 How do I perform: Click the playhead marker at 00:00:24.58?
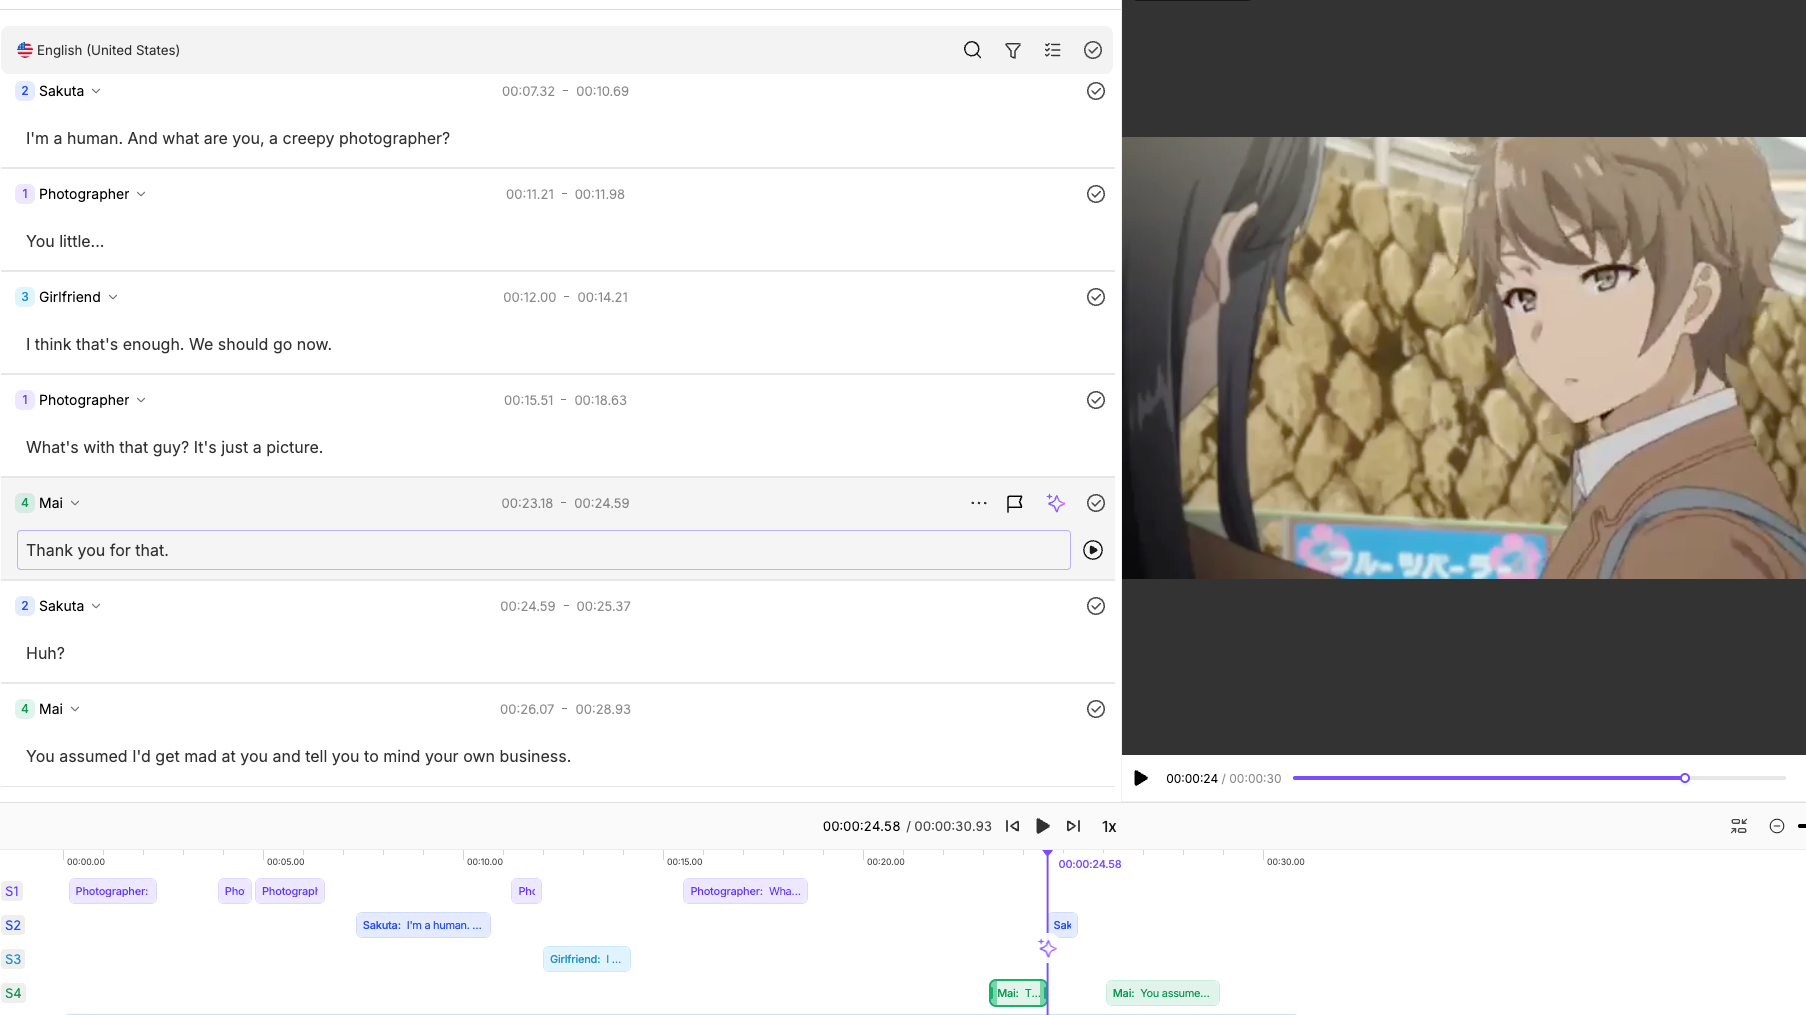click(x=1047, y=855)
